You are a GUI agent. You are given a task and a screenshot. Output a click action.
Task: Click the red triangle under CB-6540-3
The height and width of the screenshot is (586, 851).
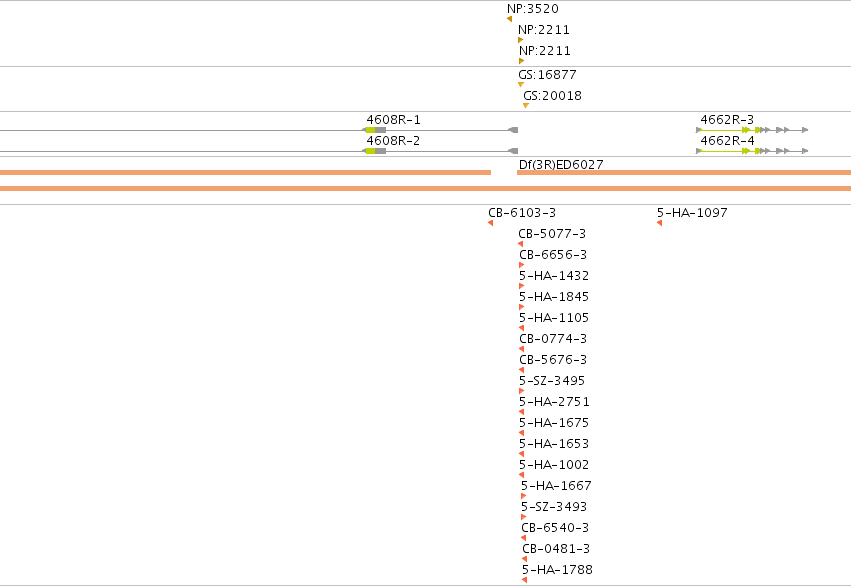(x=523, y=538)
